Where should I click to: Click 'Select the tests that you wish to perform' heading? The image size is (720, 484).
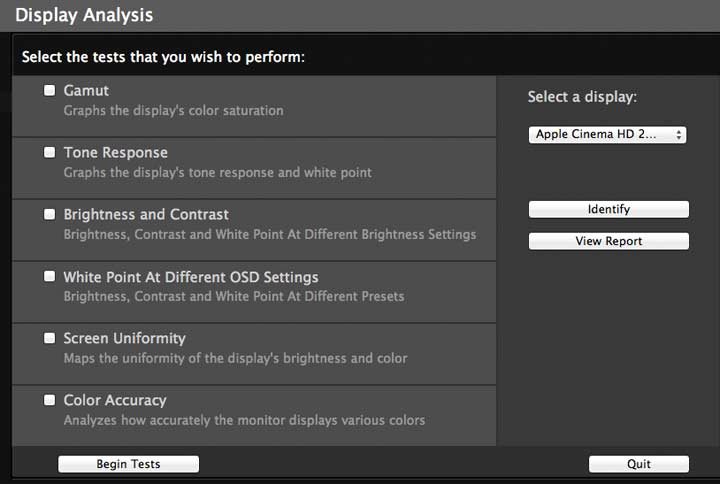click(163, 57)
